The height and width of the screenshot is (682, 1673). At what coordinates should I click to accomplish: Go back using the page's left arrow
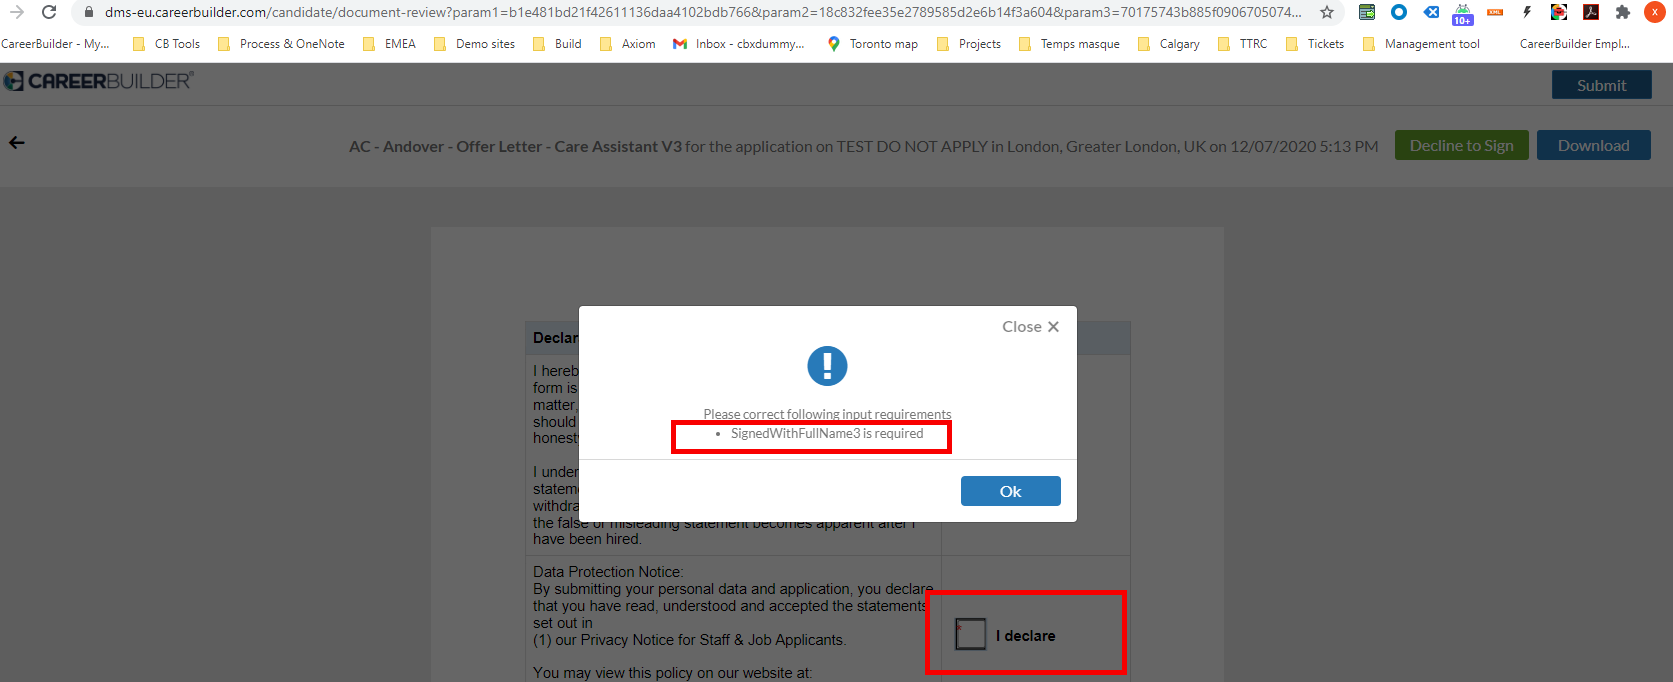(17, 142)
